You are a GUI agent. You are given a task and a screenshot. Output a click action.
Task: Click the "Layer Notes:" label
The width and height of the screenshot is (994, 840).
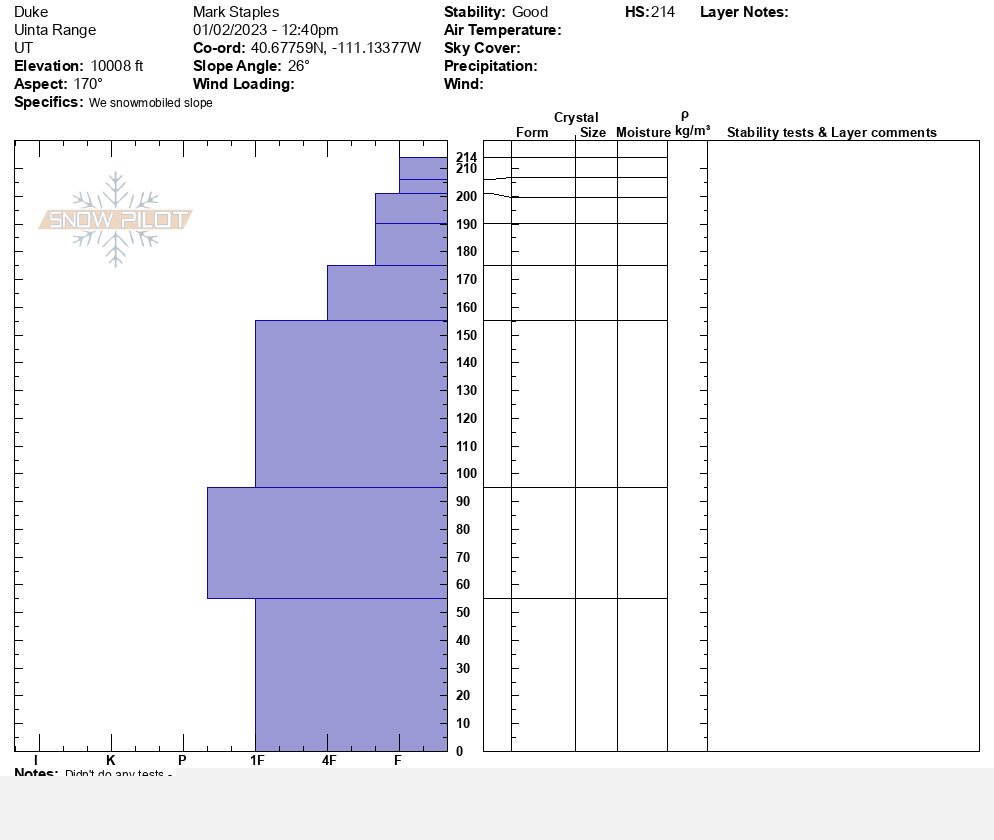pyautogui.click(x=744, y=12)
